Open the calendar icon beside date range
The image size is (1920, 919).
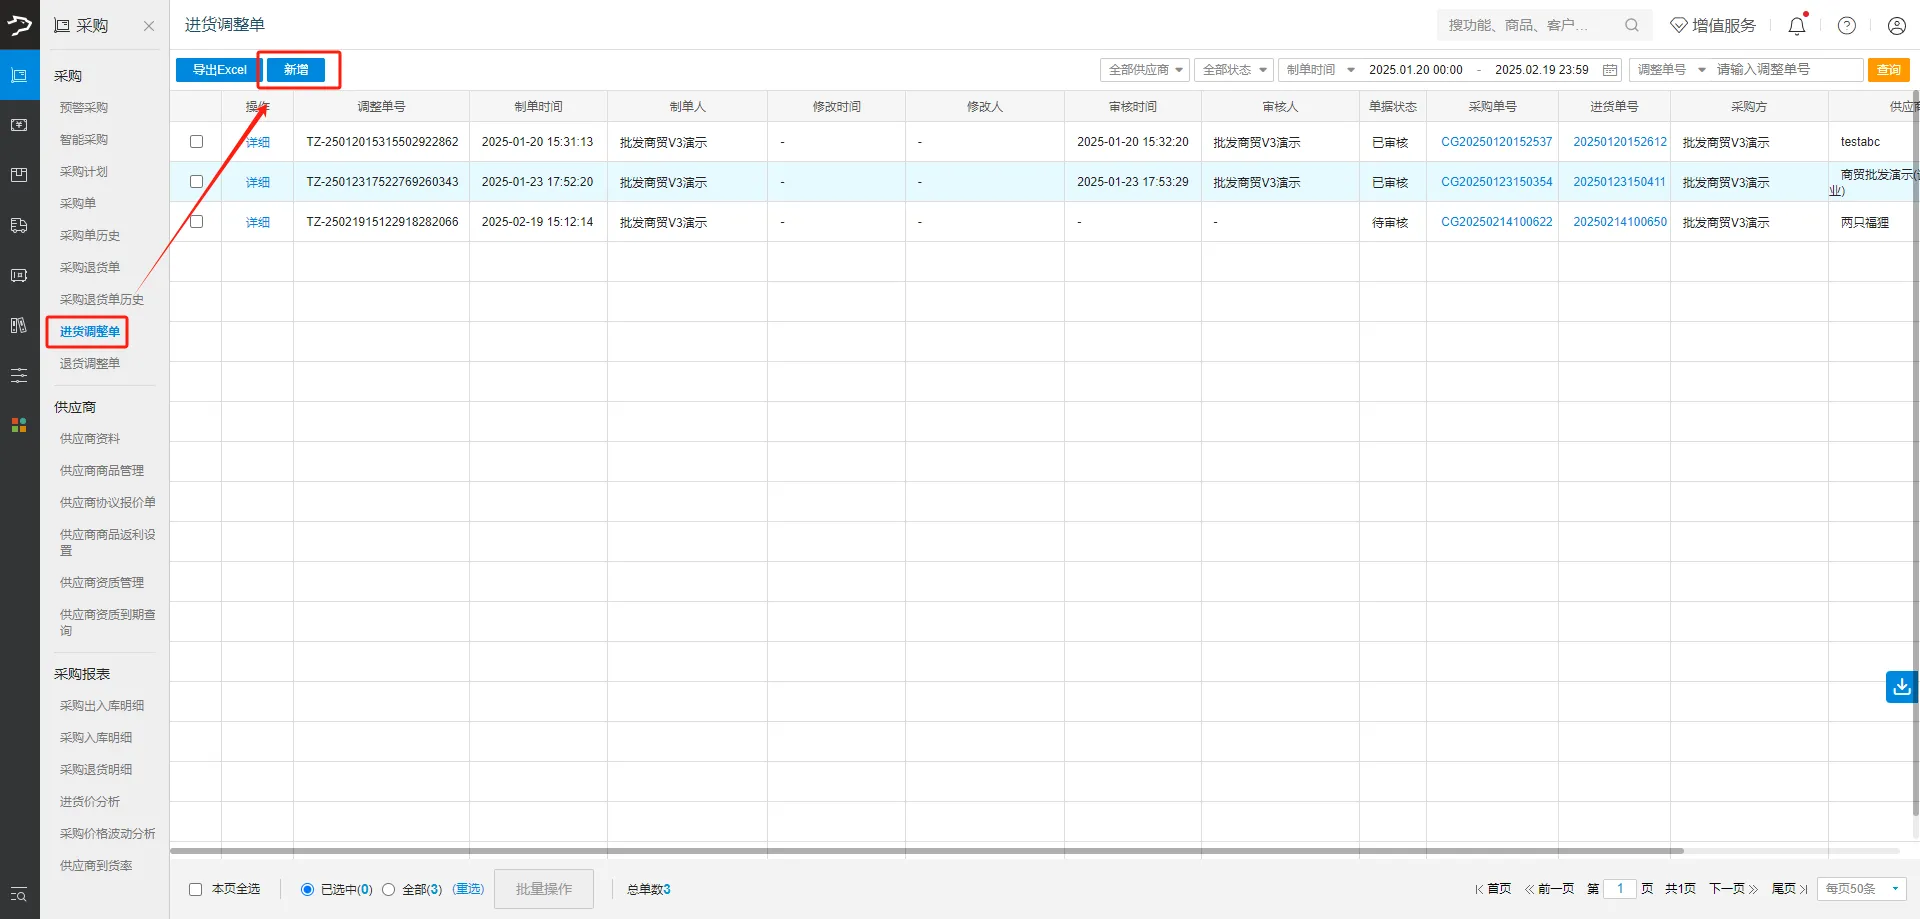1610,70
